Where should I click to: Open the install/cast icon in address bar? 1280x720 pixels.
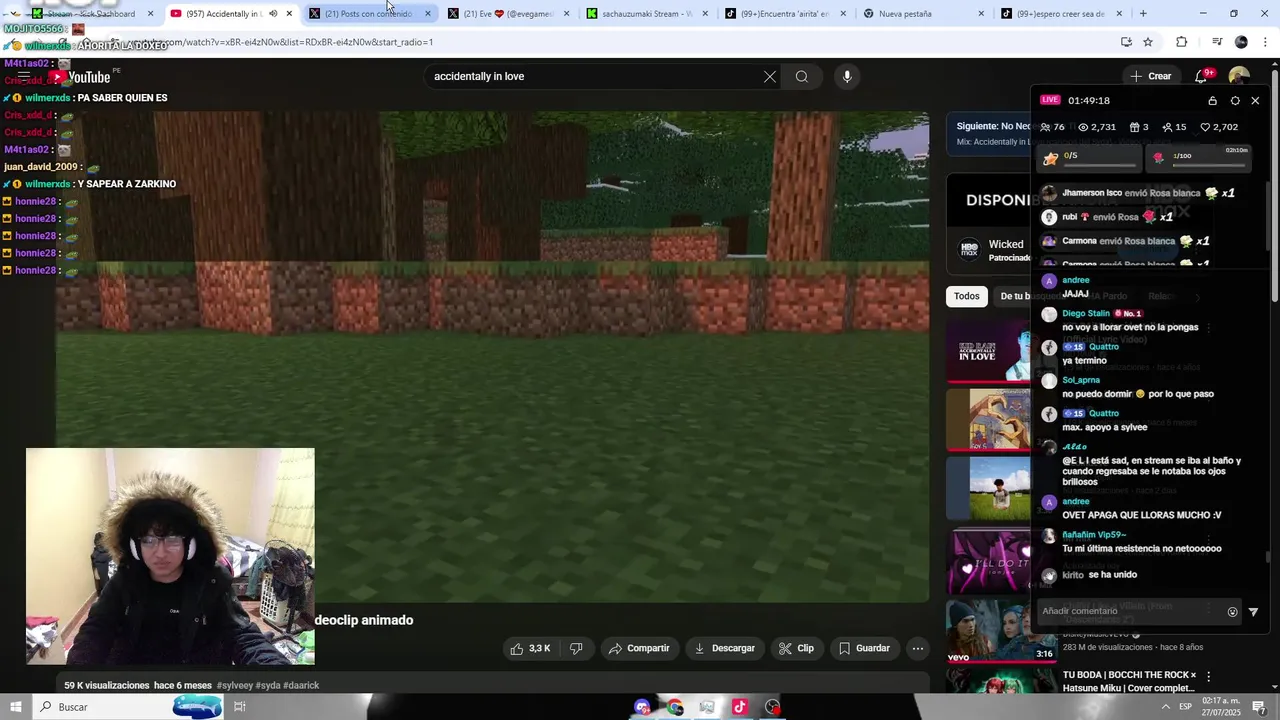point(1126,42)
